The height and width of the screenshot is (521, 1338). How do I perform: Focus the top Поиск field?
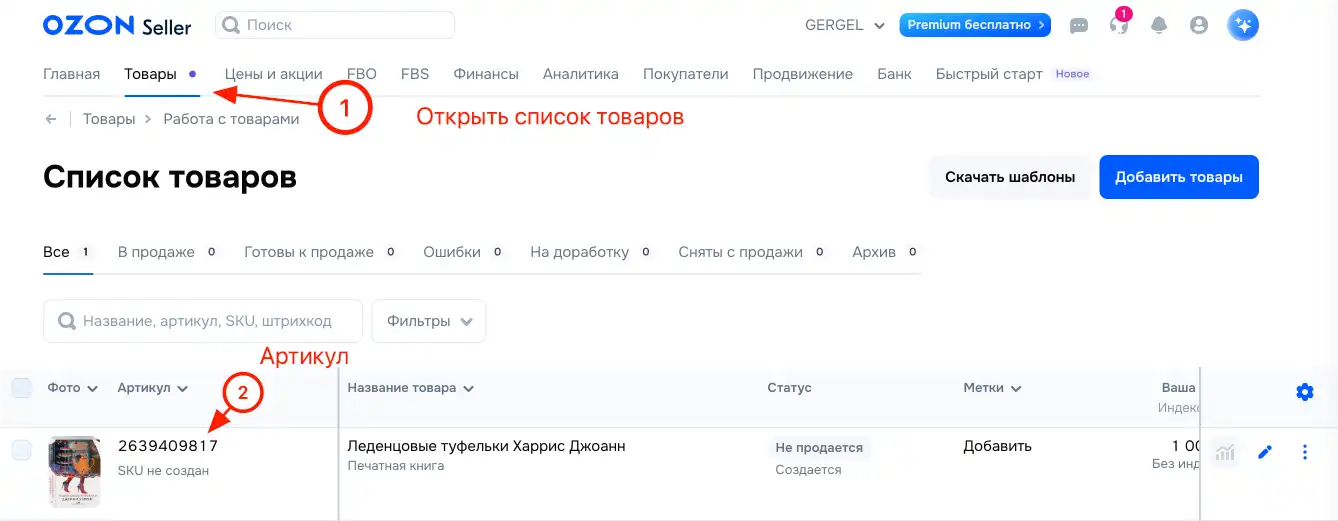click(x=335, y=25)
